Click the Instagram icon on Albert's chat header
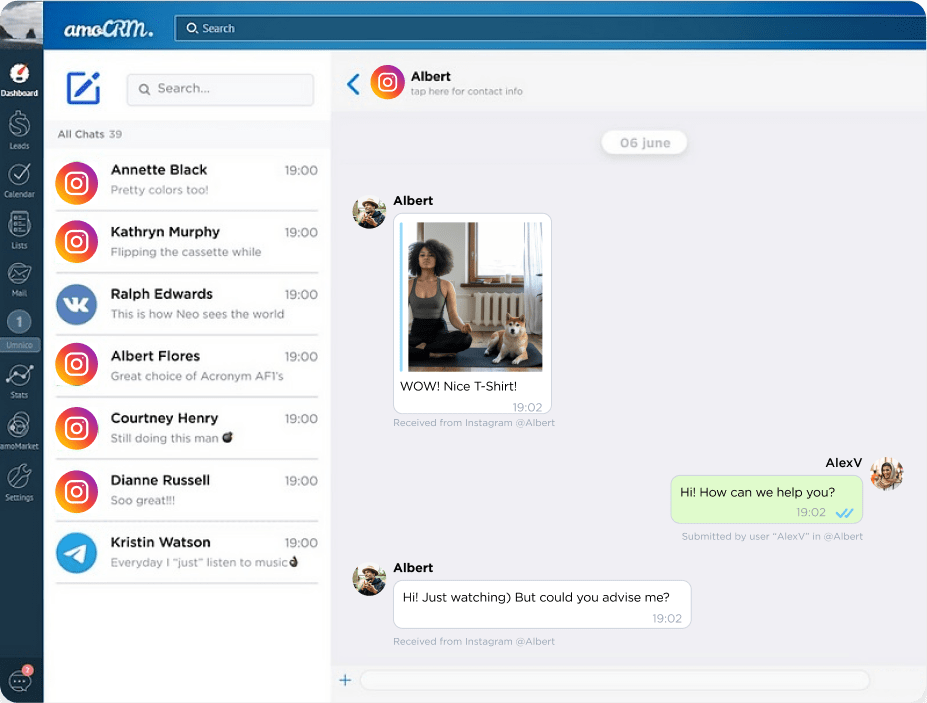This screenshot has height=703, width=927. click(387, 82)
